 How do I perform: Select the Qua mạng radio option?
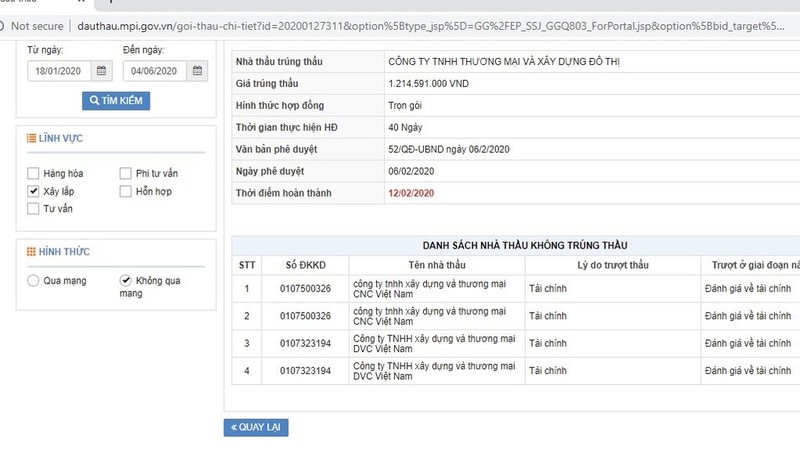[33, 281]
